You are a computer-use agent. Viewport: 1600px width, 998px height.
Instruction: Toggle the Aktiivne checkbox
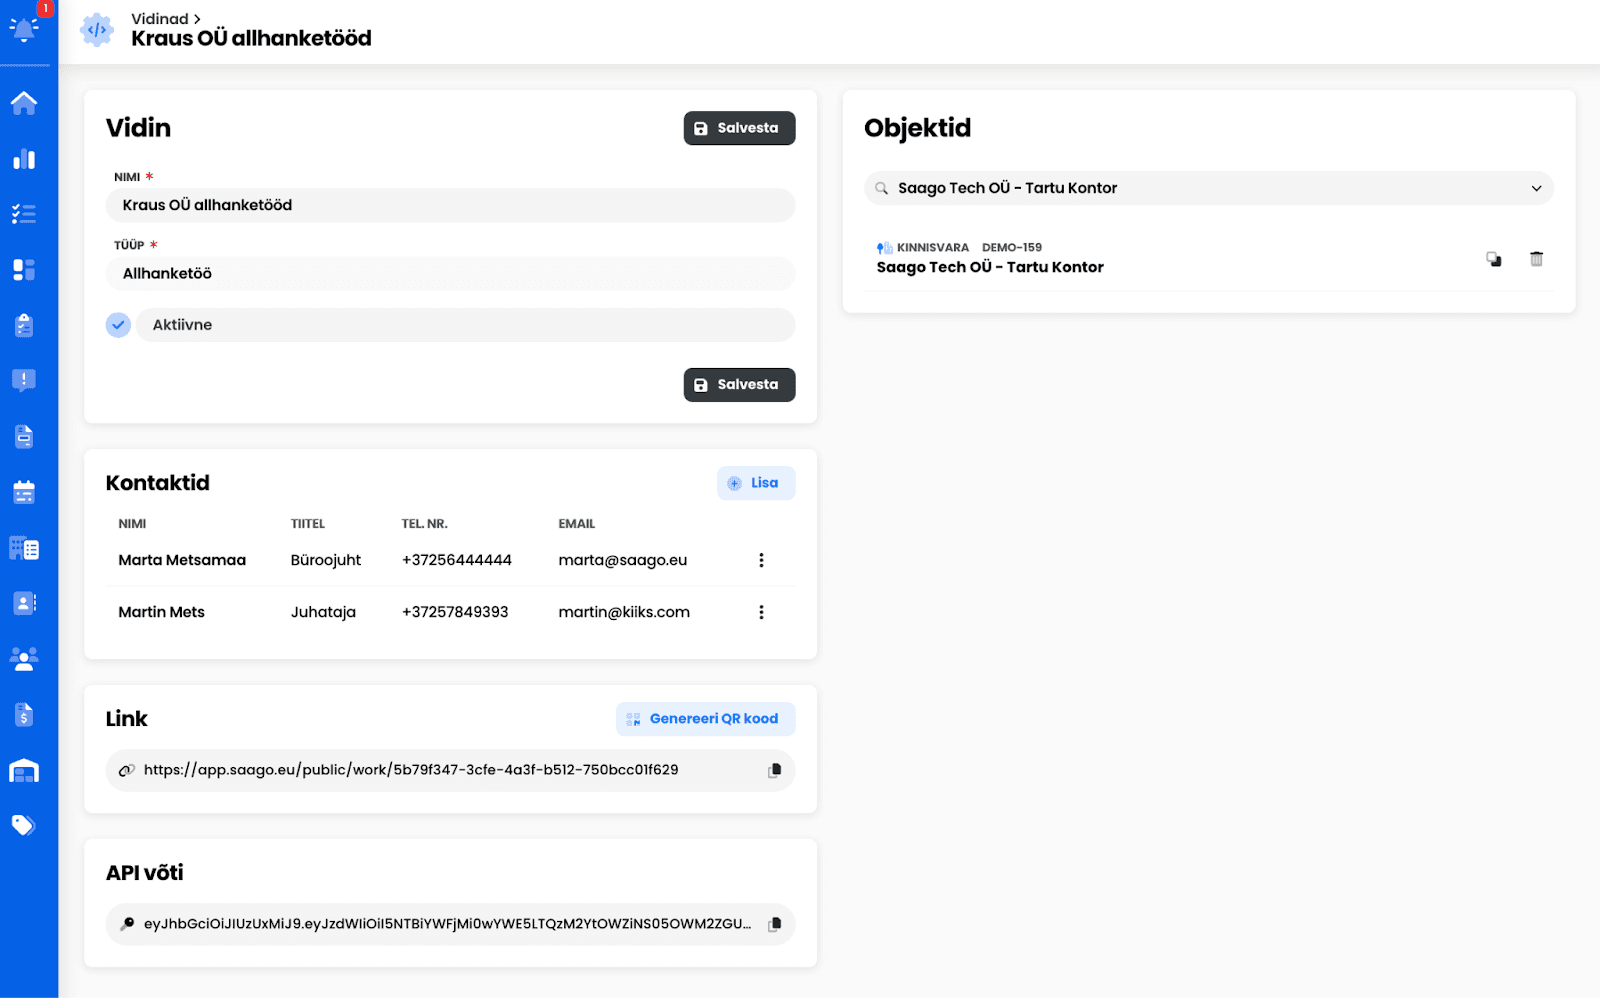[x=118, y=325]
